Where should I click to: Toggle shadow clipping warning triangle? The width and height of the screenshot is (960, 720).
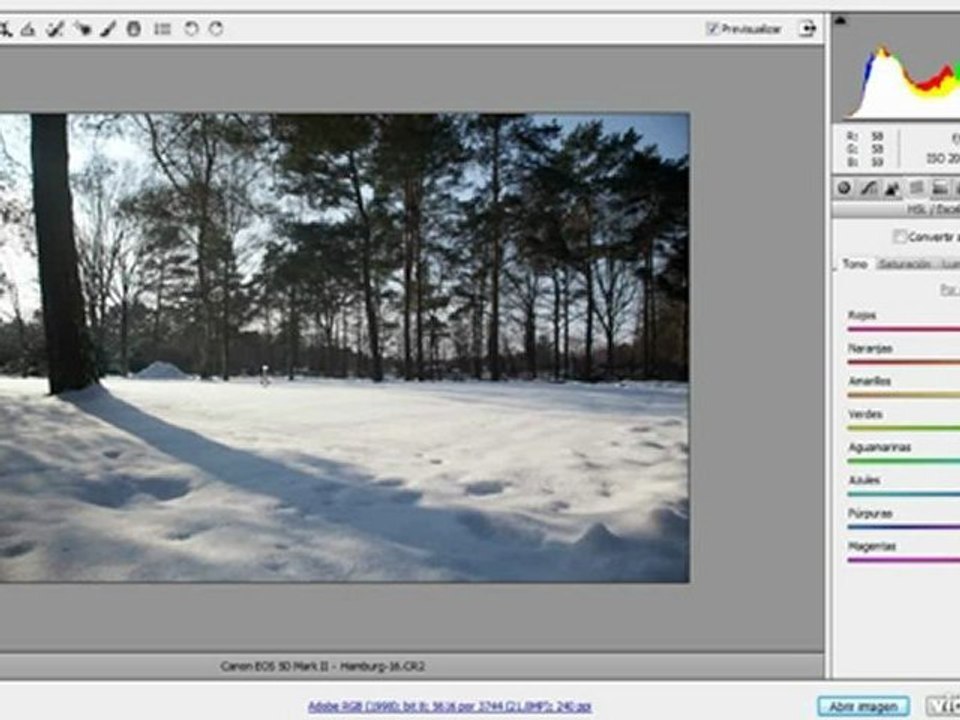click(841, 21)
